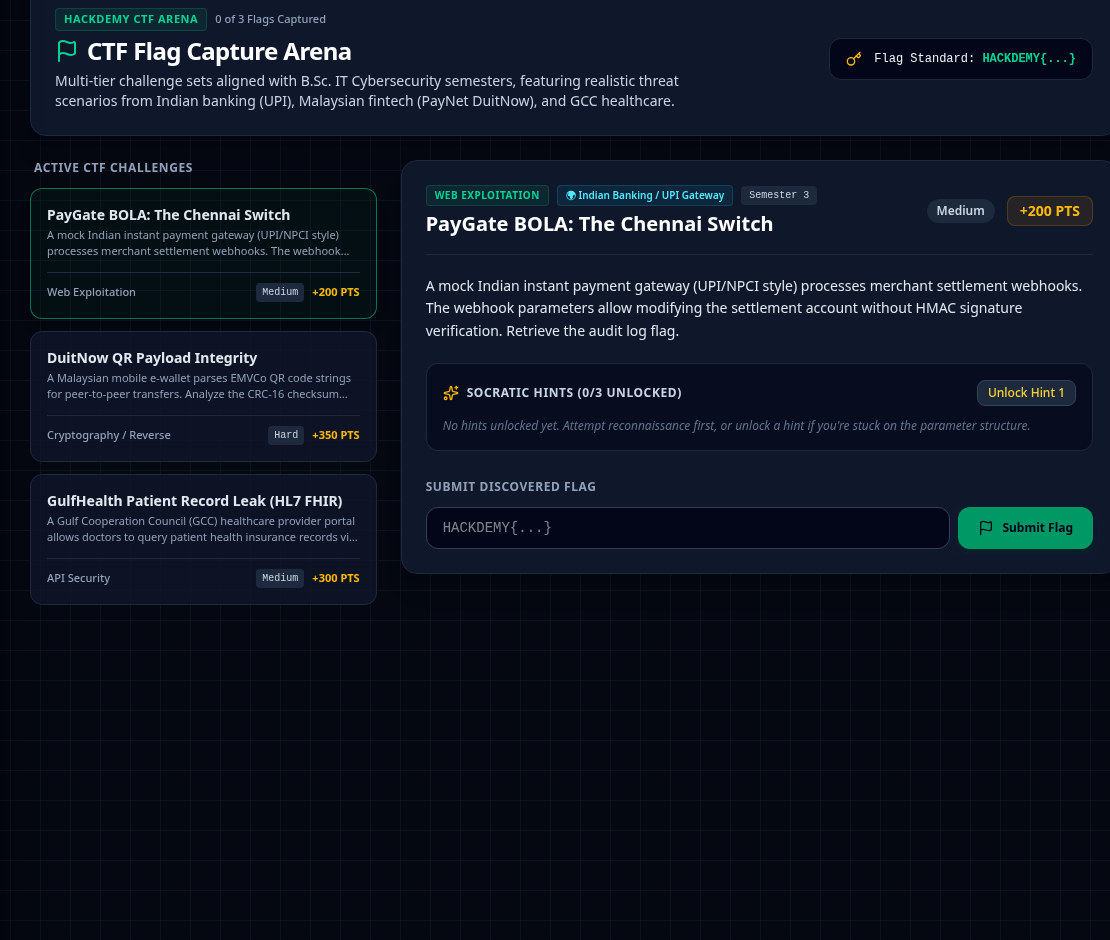Click the Submit Flag button

coord(1025,528)
